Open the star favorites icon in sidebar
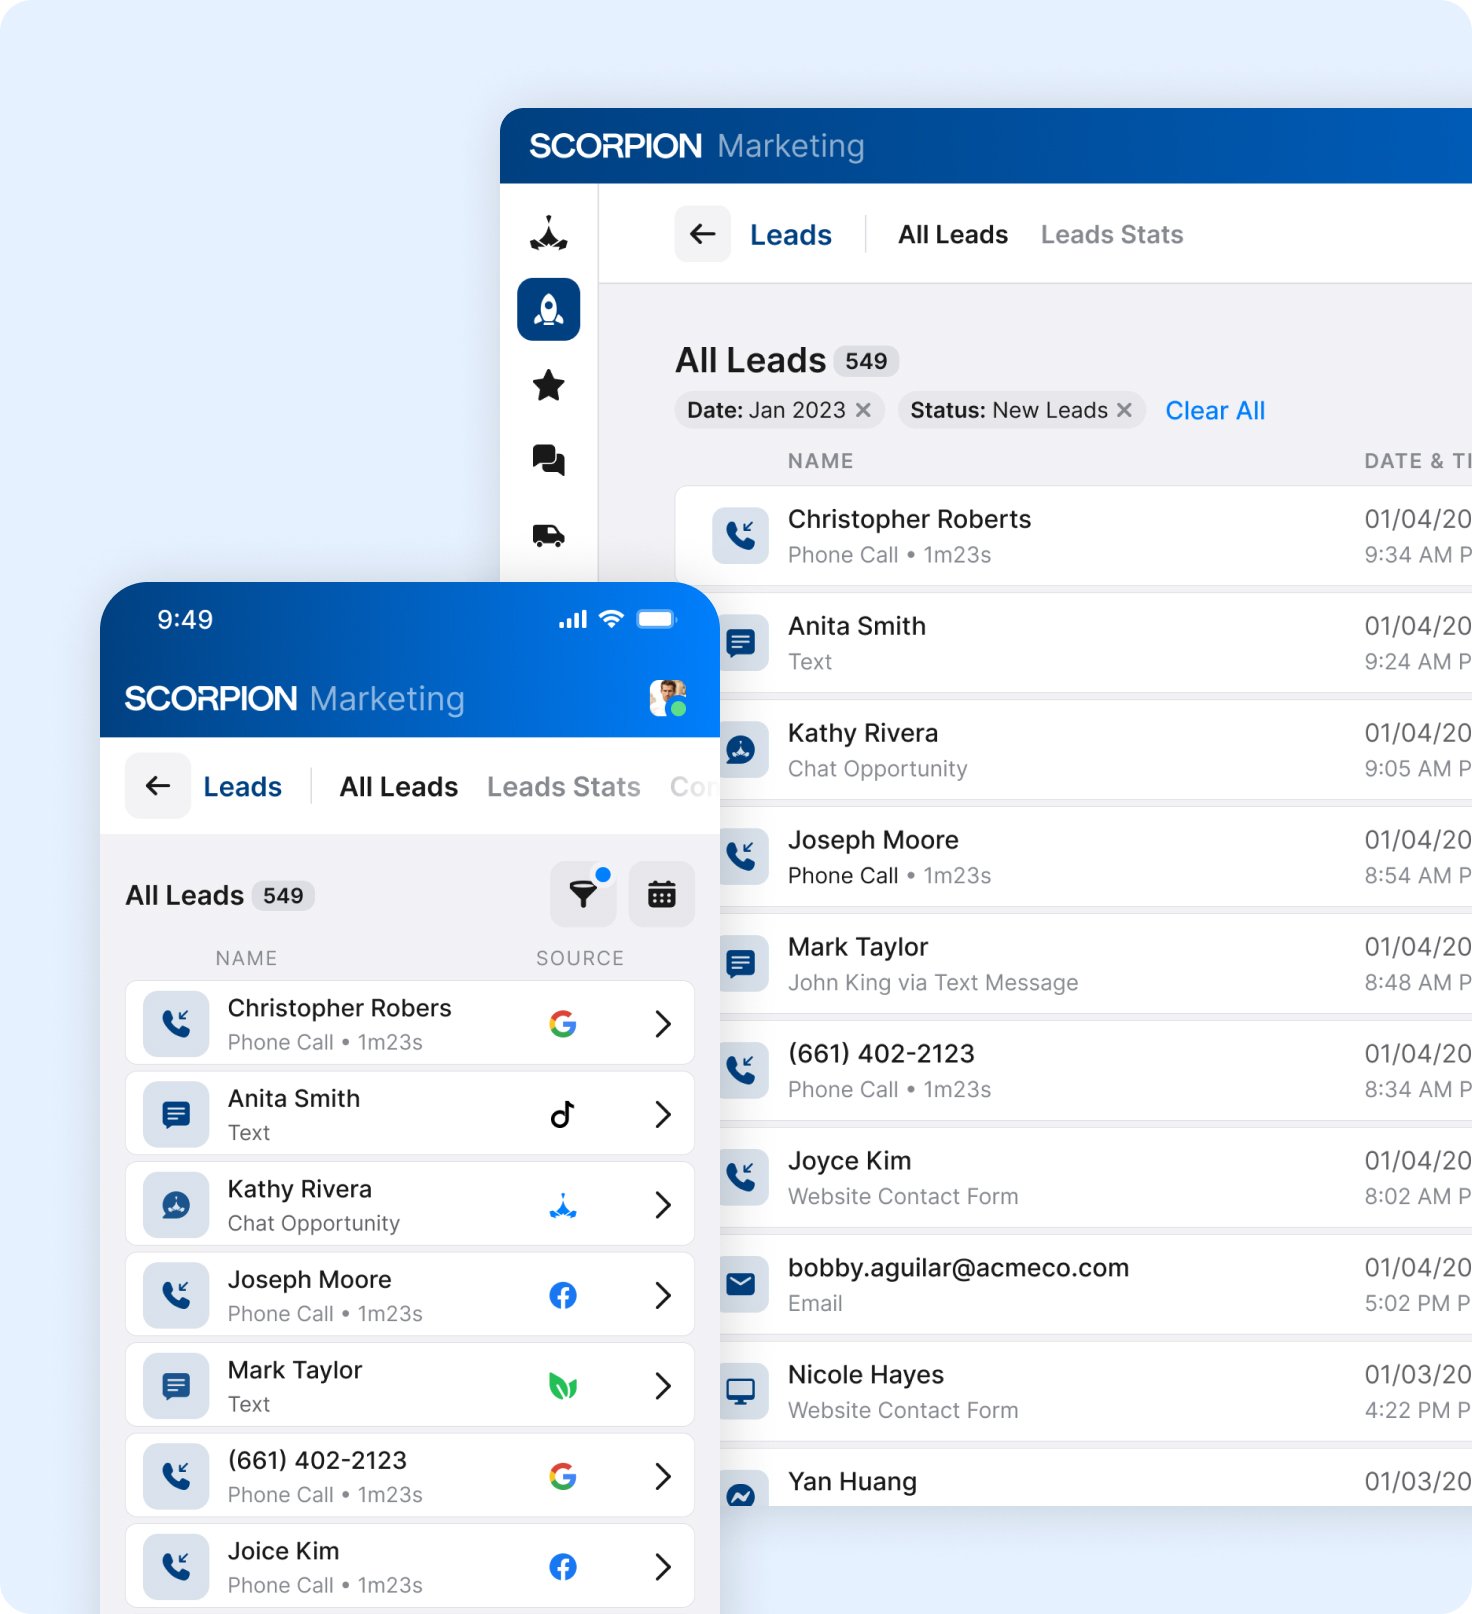Viewport: 1472px width, 1614px height. point(548,385)
